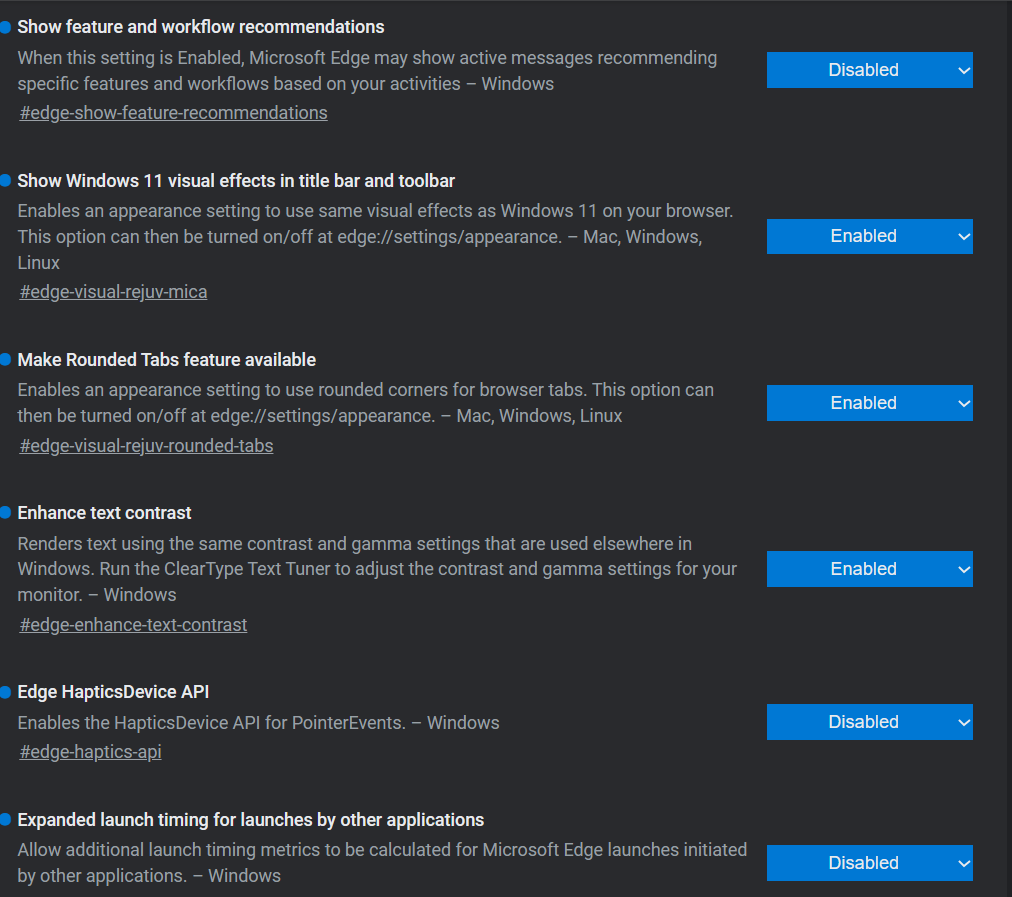Image resolution: width=1012 pixels, height=897 pixels.
Task: Select the Make Rounded Tabs feature available title
Action: [x=167, y=360]
